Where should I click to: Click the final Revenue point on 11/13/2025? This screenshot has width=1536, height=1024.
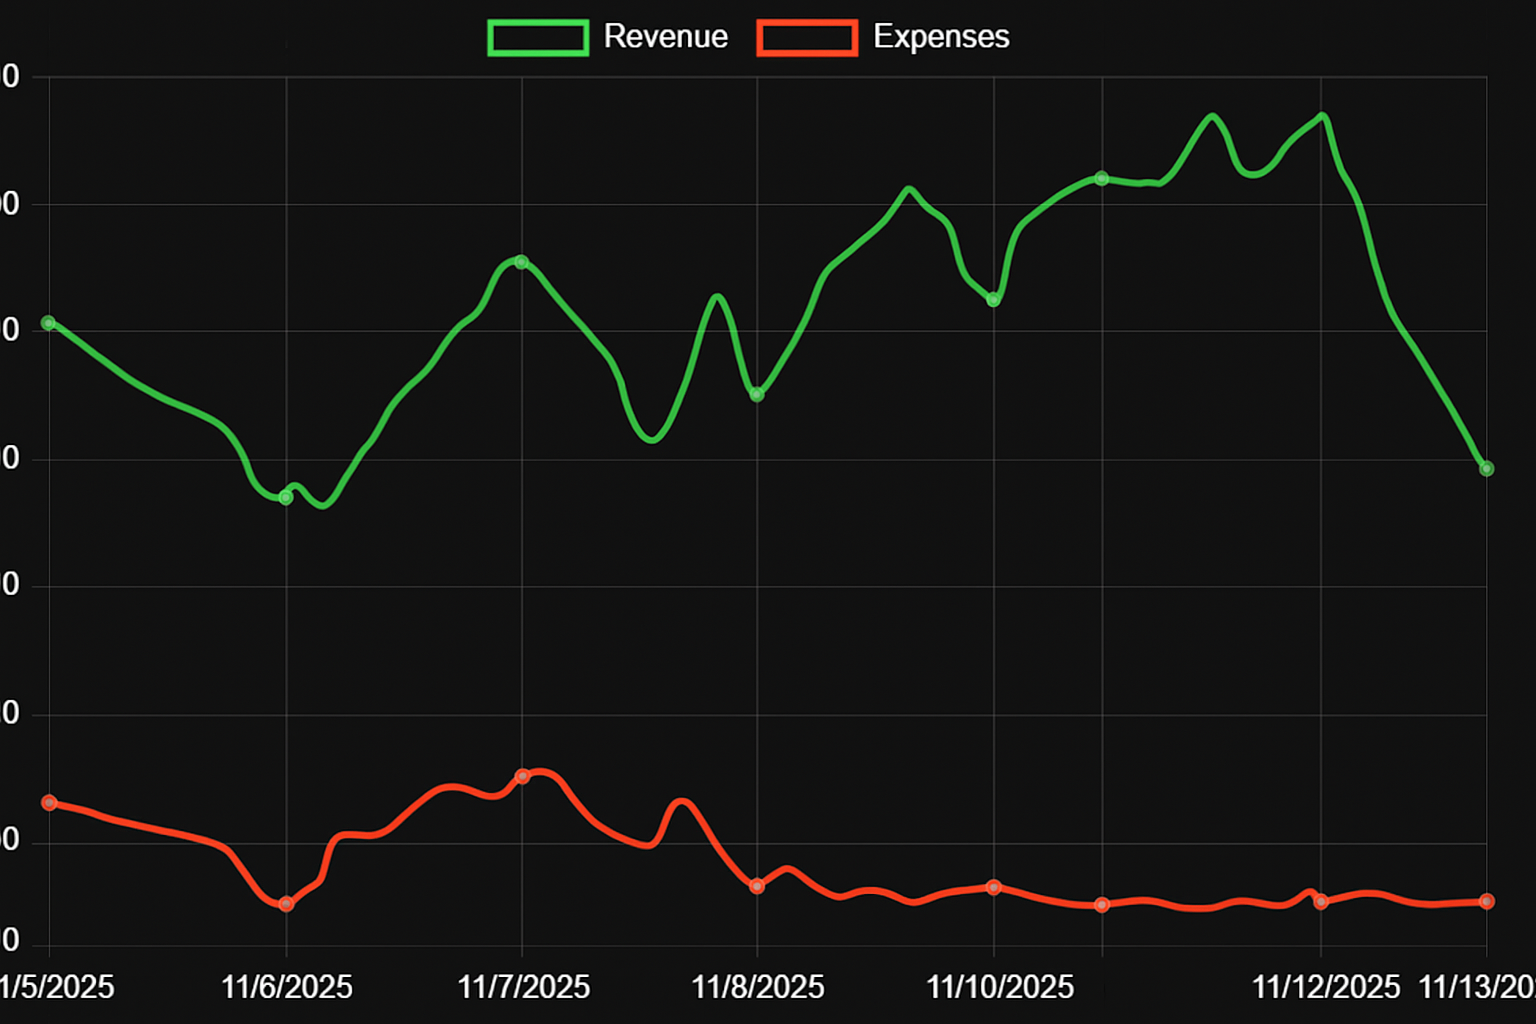tap(1487, 467)
